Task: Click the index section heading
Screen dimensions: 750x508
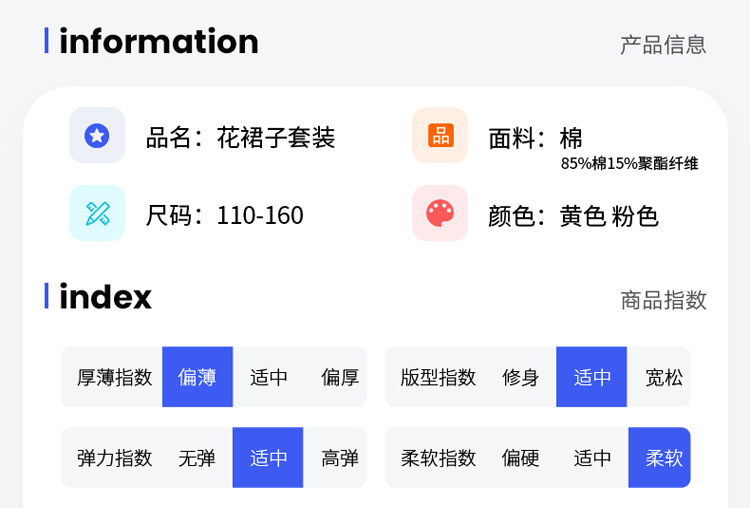Action: [105, 297]
